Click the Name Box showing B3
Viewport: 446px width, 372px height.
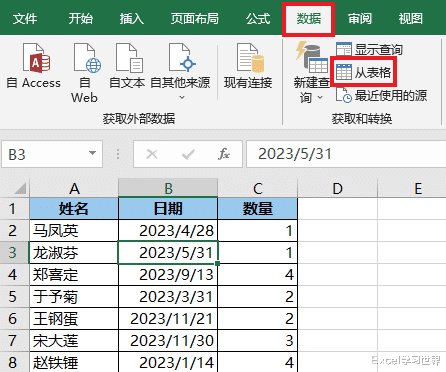52,154
